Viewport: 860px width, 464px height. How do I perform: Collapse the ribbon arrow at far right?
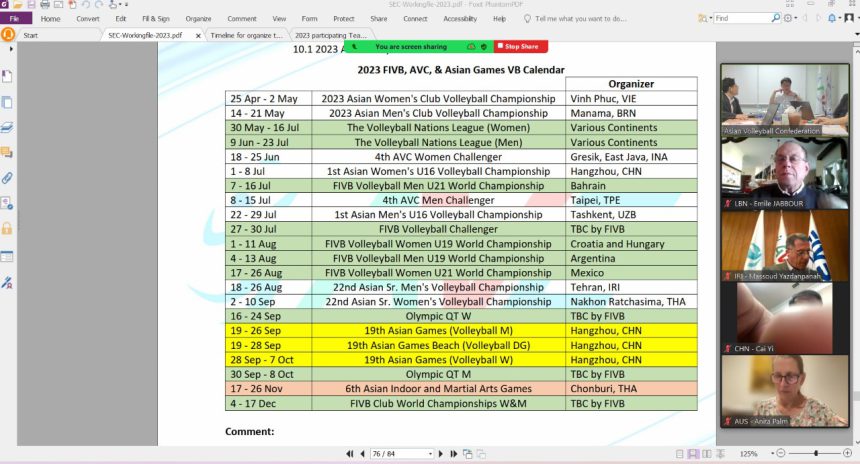[x=857, y=34]
